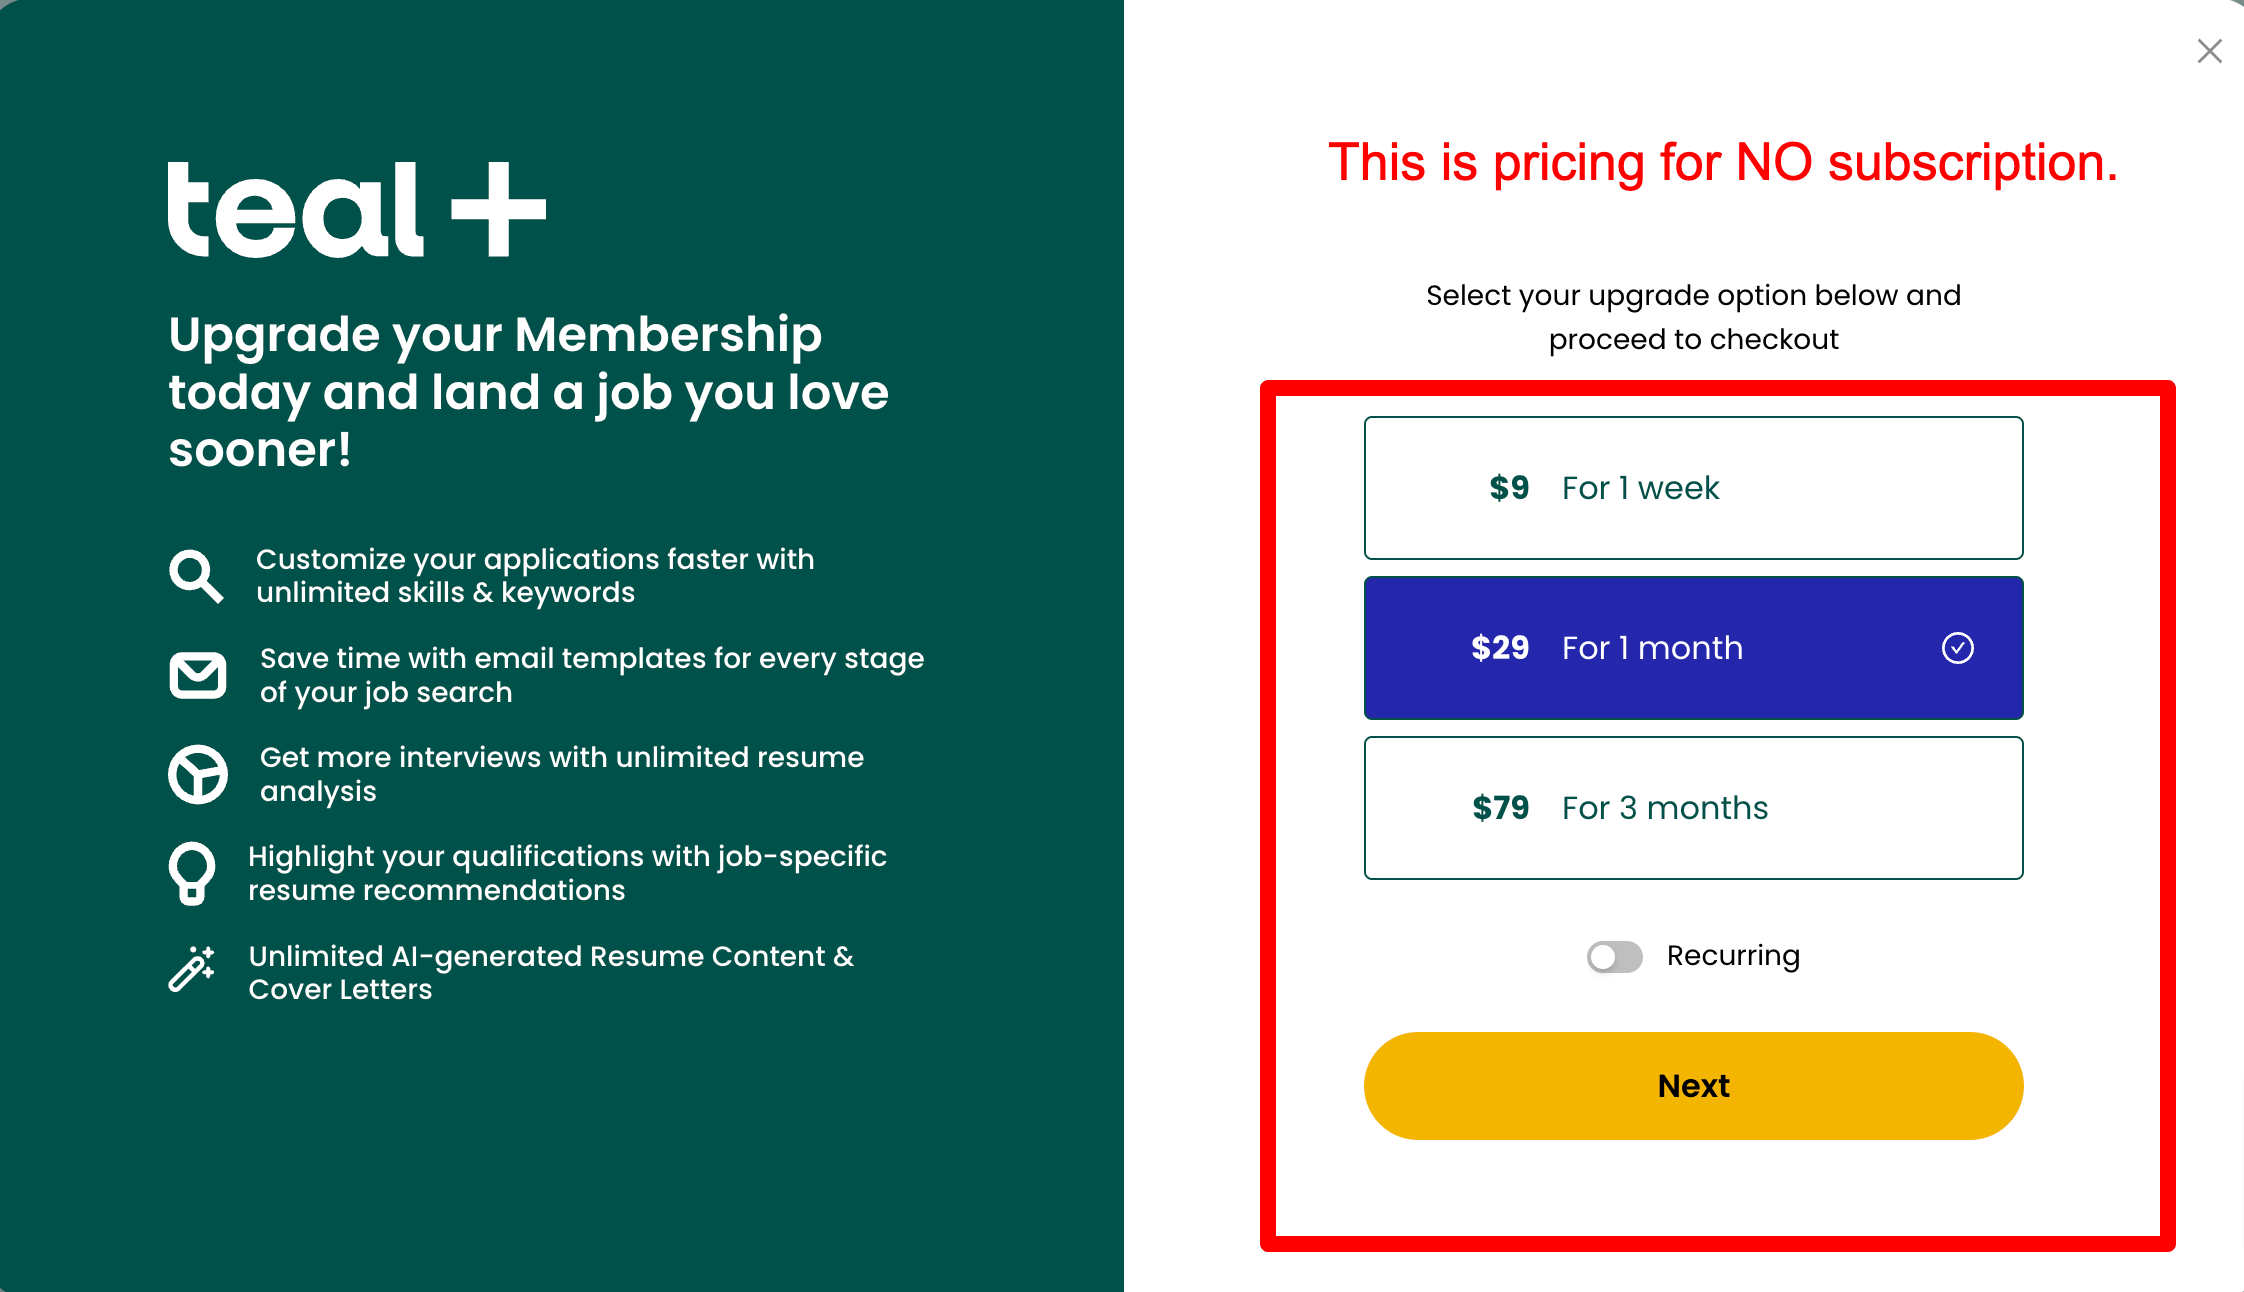The width and height of the screenshot is (2244, 1292).
Task: Select the $9 for 1 week plan
Action: (x=1693, y=488)
